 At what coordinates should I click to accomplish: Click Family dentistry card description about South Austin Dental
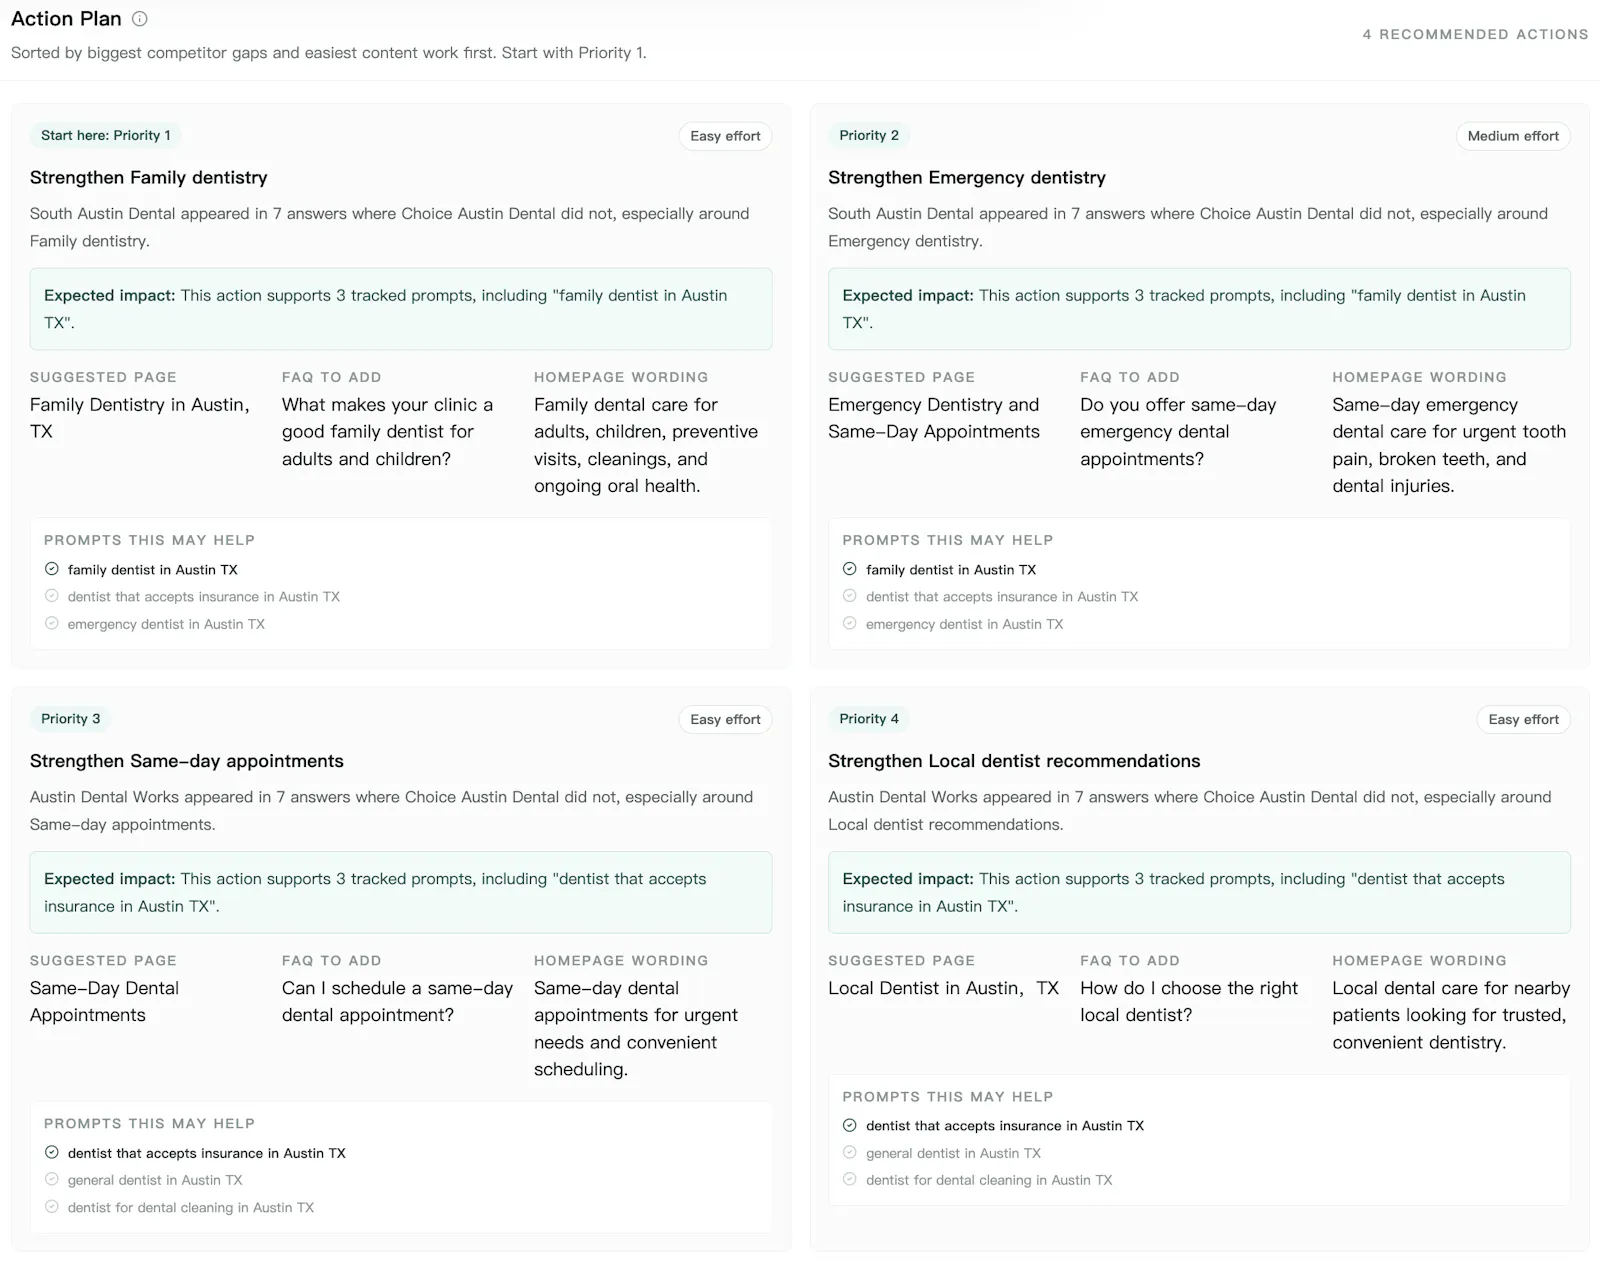pos(390,227)
